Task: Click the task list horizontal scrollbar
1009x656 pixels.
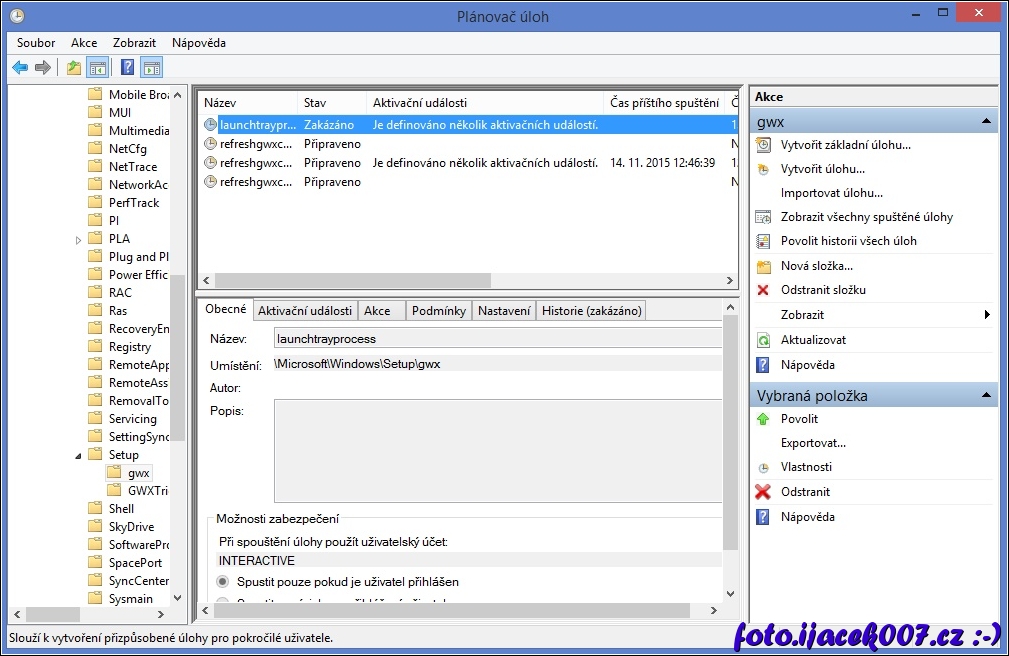Action: point(352,281)
